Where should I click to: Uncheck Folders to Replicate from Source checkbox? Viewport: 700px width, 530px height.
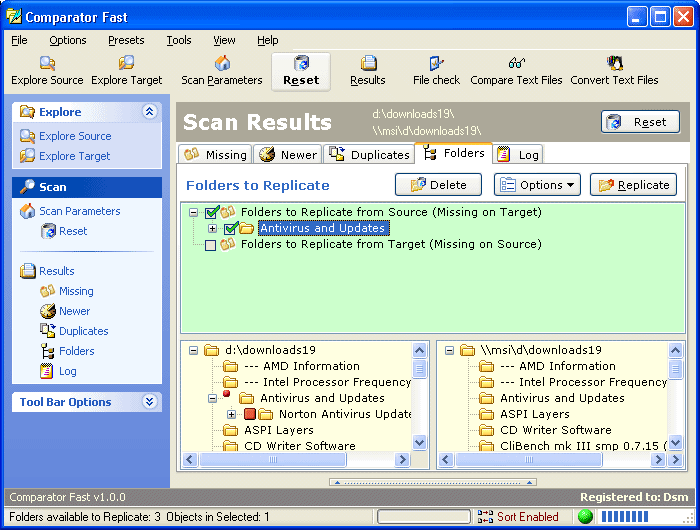click(x=211, y=212)
